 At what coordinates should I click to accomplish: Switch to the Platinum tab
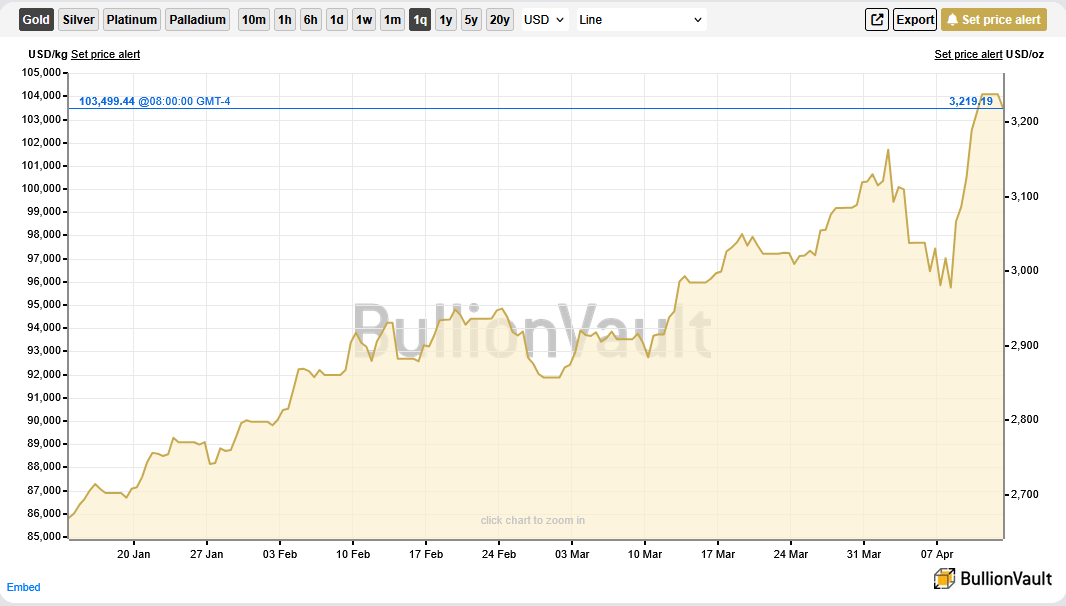132,20
